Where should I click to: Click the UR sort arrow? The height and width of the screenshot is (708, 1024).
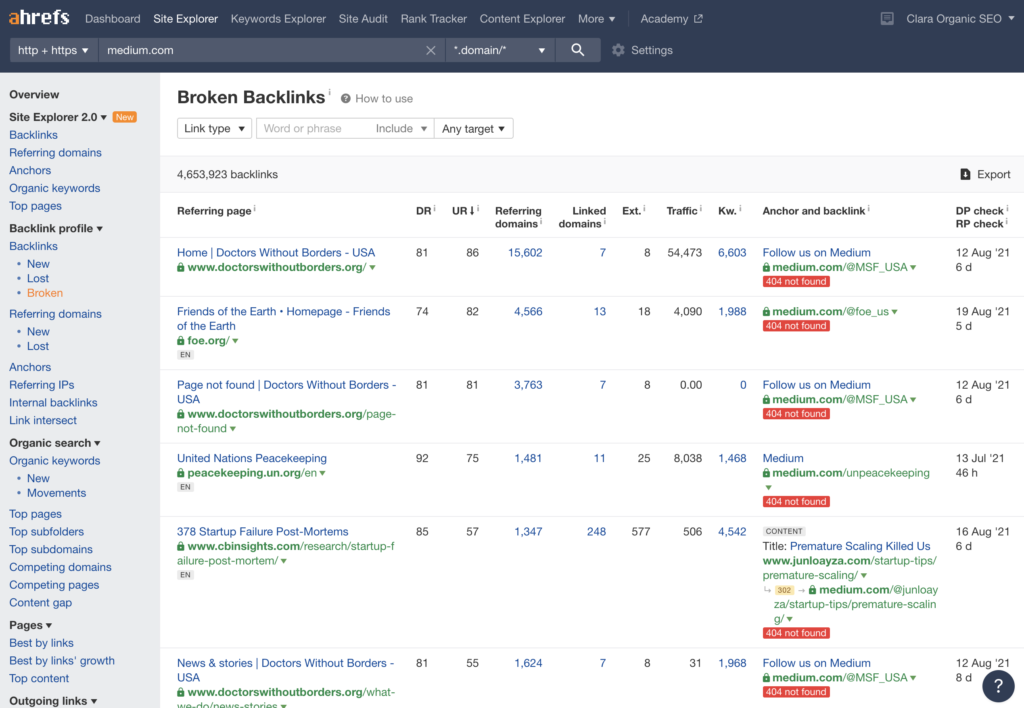pos(472,211)
